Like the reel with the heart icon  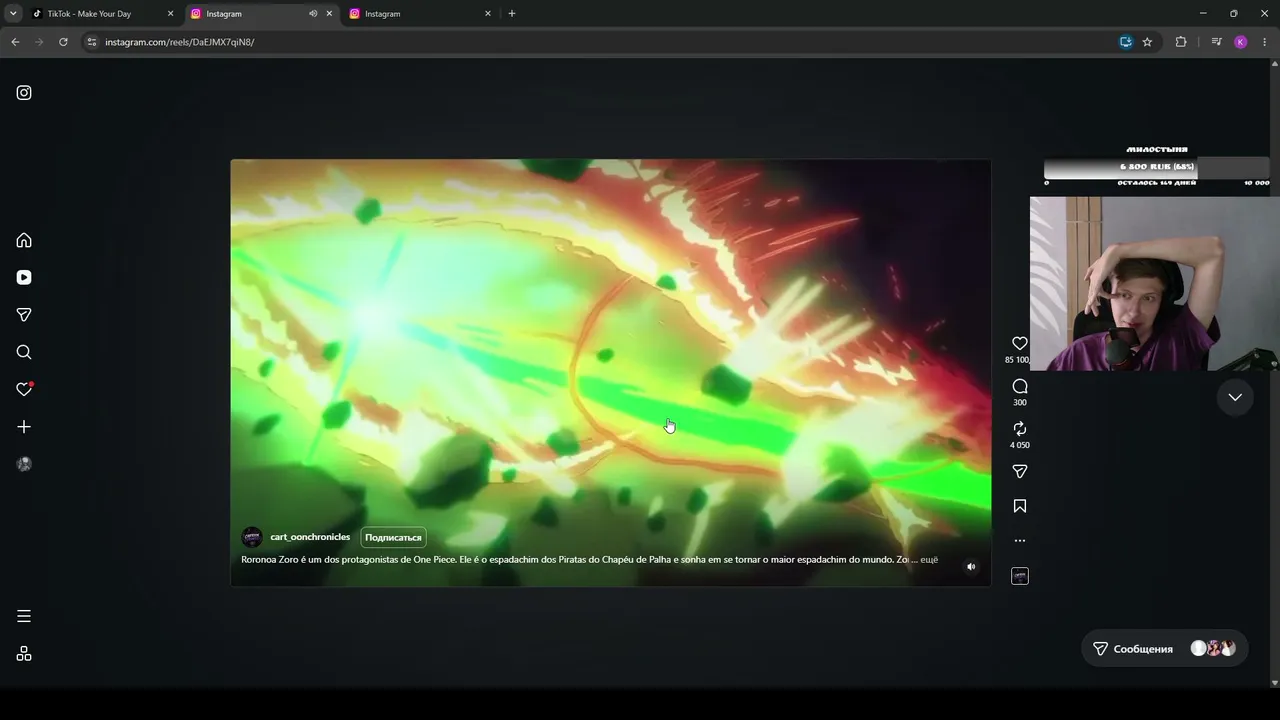(x=1020, y=343)
